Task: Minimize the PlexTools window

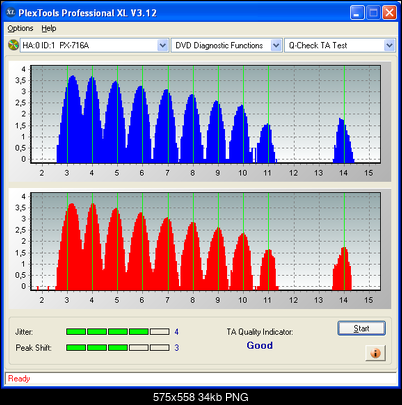Action: pyautogui.click(x=357, y=13)
